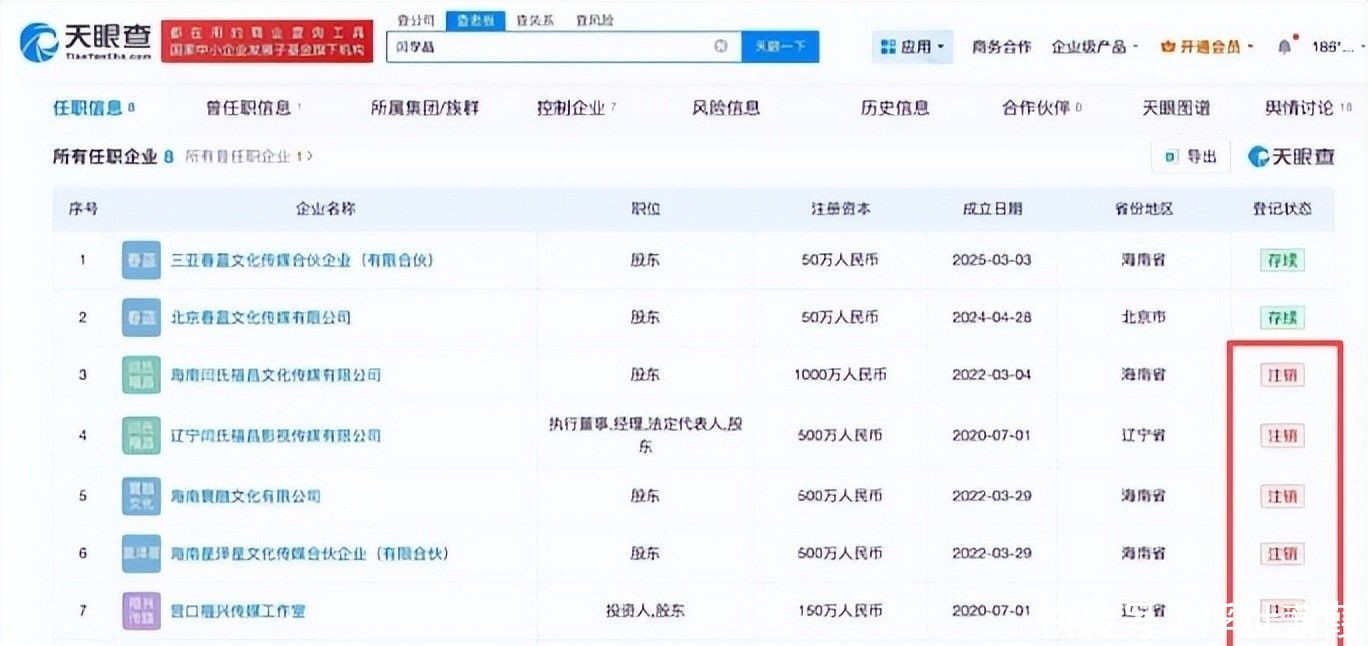Viewport: 1368px width, 646px height.
Task: Expand the 企业级产品 dropdown
Action: click(x=1094, y=46)
